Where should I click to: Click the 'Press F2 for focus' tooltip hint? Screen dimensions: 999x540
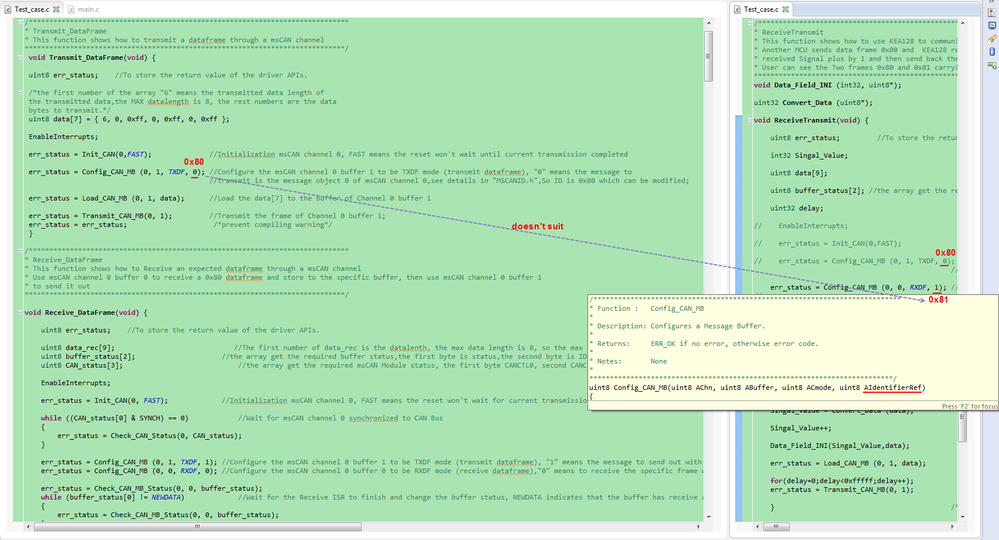click(970, 406)
